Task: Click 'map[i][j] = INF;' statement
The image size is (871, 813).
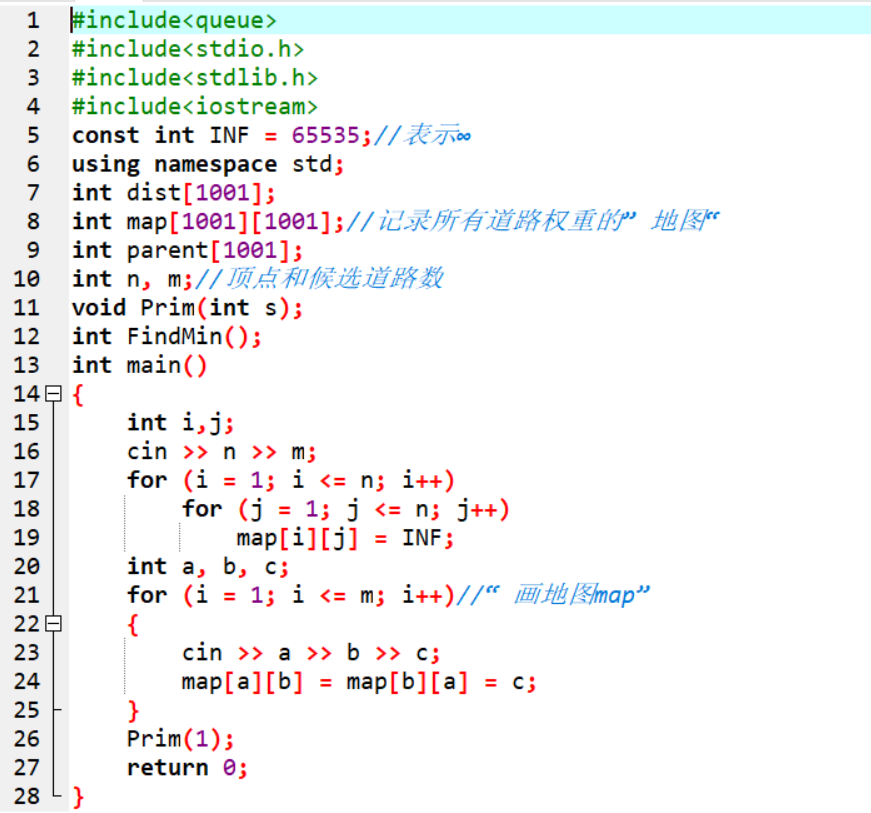Action: pyautogui.click(x=345, y=538)
